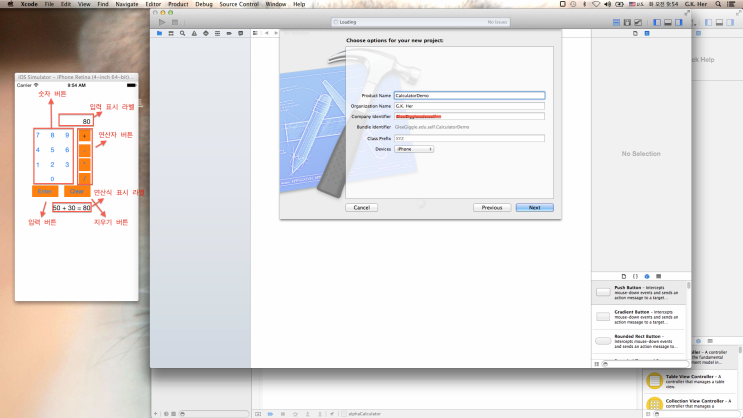This screenshot has width=743, height=418.
Task: Open the Window menu
Action: 276,4
